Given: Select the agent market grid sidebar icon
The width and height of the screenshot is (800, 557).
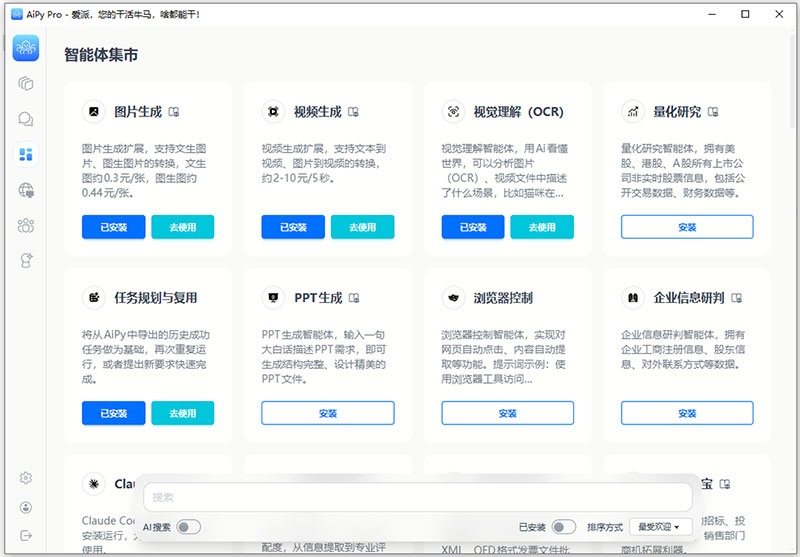Looking at the screenshot, I should coord(26,154).
